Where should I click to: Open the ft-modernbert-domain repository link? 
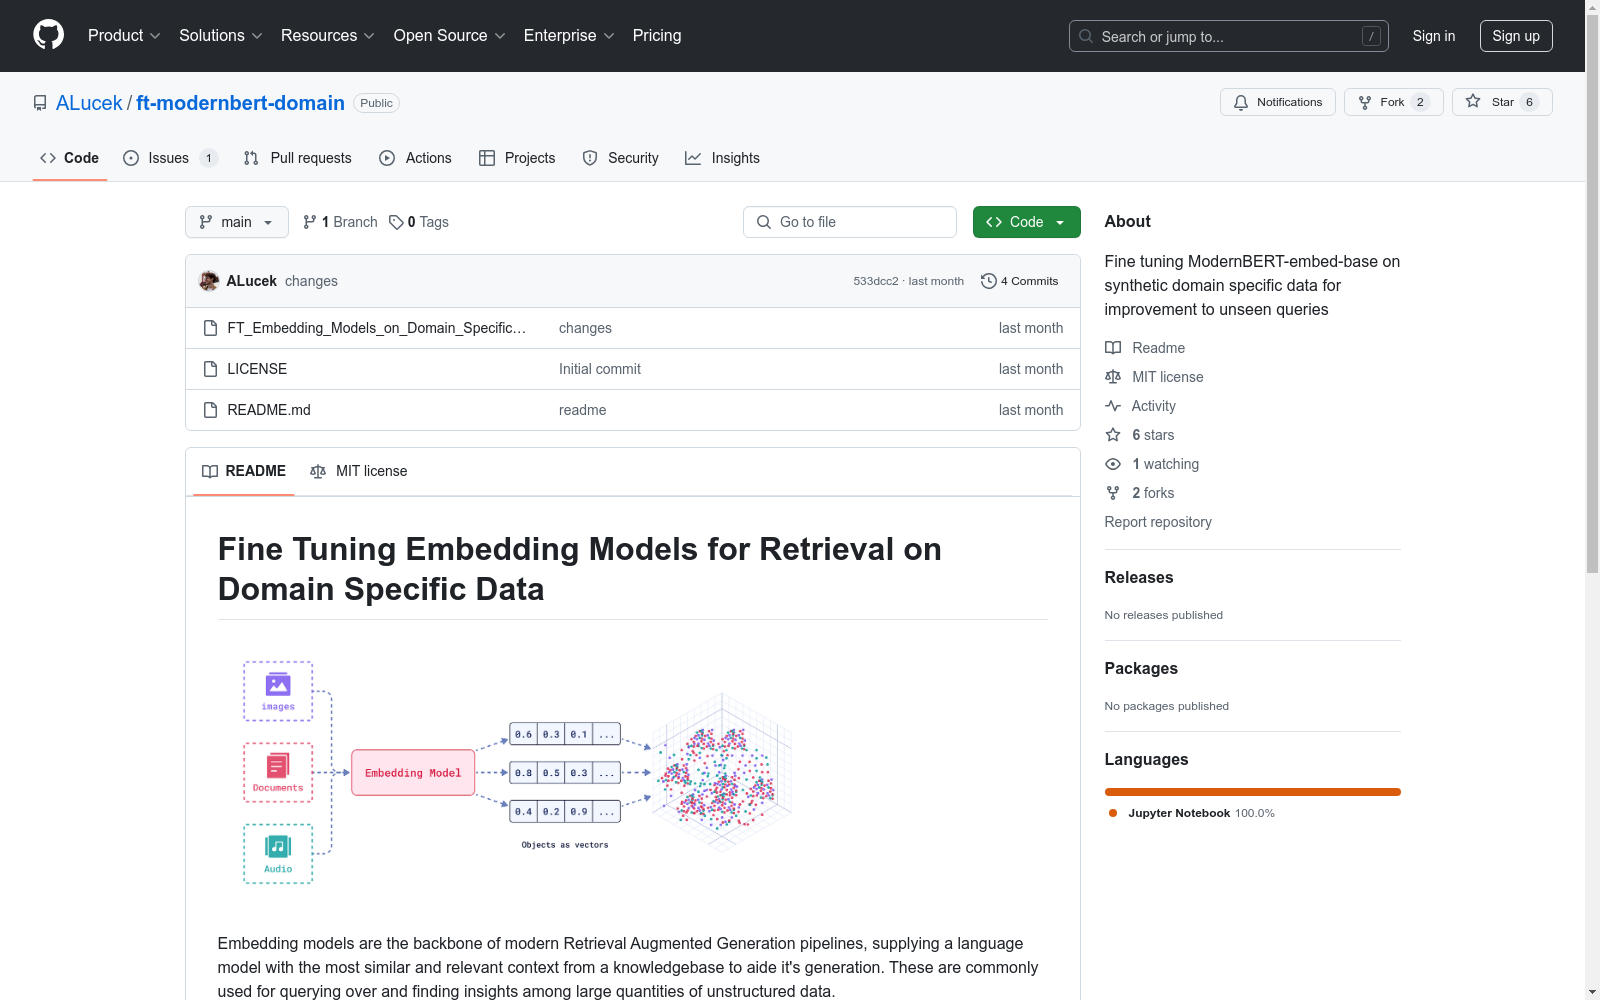[x=240, y=103]
